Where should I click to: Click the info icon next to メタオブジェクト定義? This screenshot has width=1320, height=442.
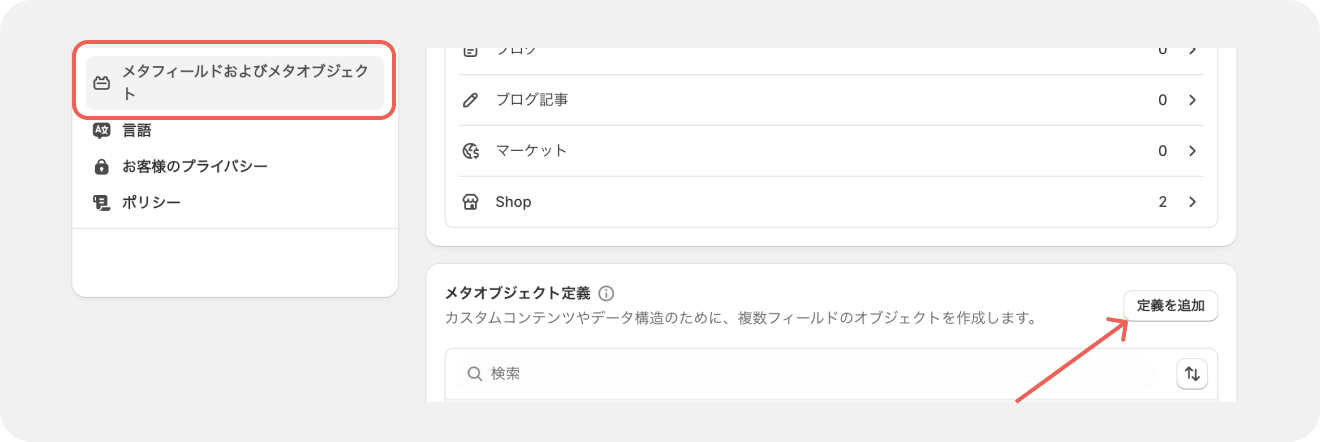(606, 294)
